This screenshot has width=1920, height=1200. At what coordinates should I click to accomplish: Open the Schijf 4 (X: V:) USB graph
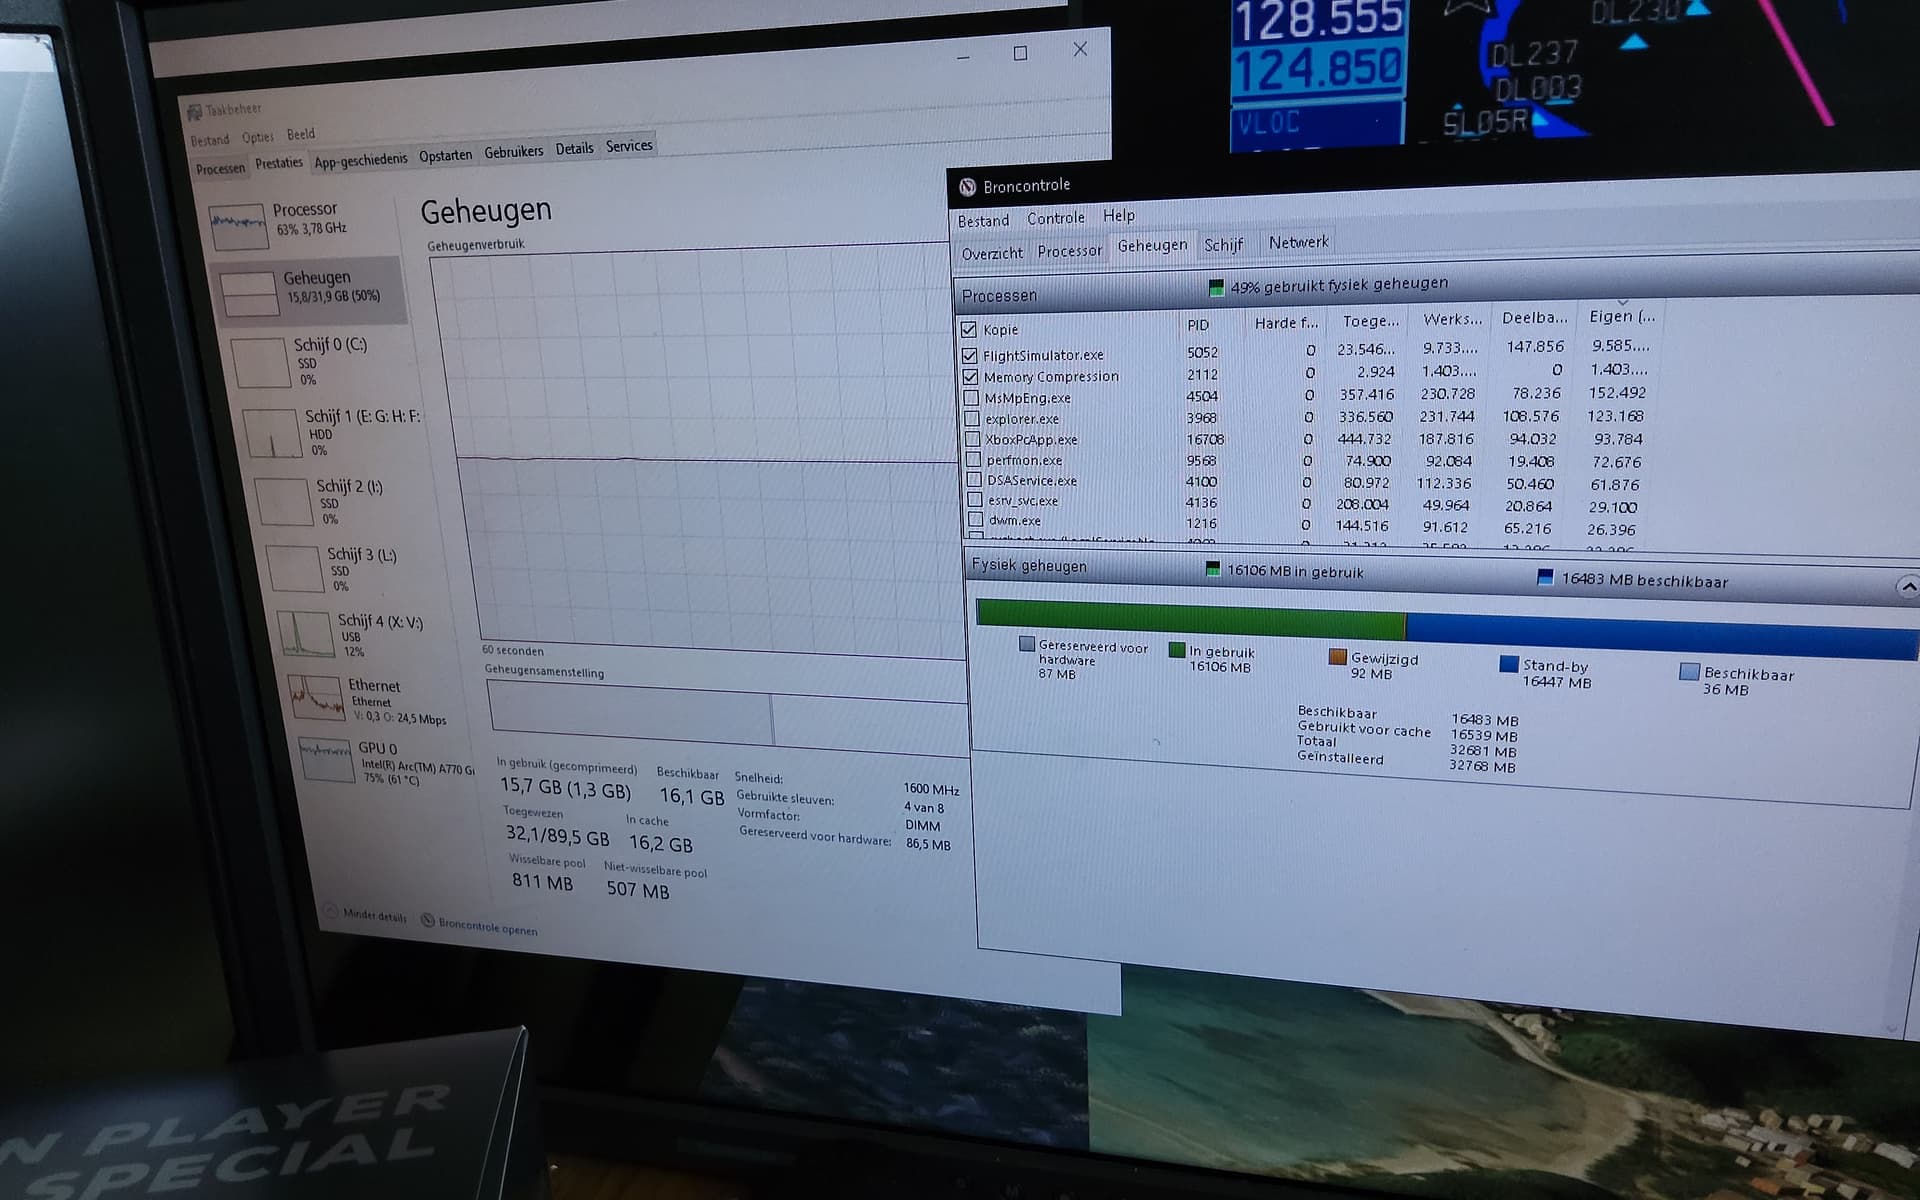(370, 632)
